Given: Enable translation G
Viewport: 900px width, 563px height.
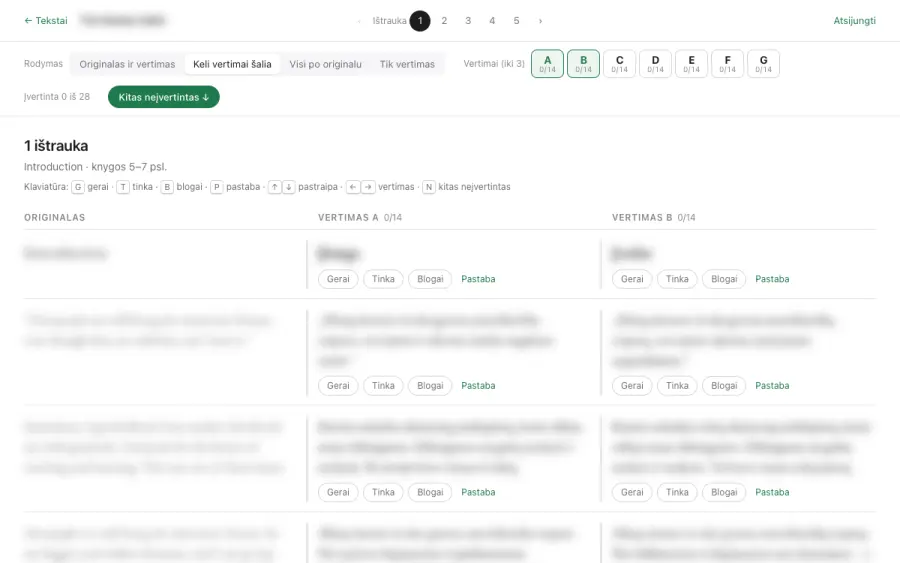Looking at the screenshot, I should pos(763,64).
